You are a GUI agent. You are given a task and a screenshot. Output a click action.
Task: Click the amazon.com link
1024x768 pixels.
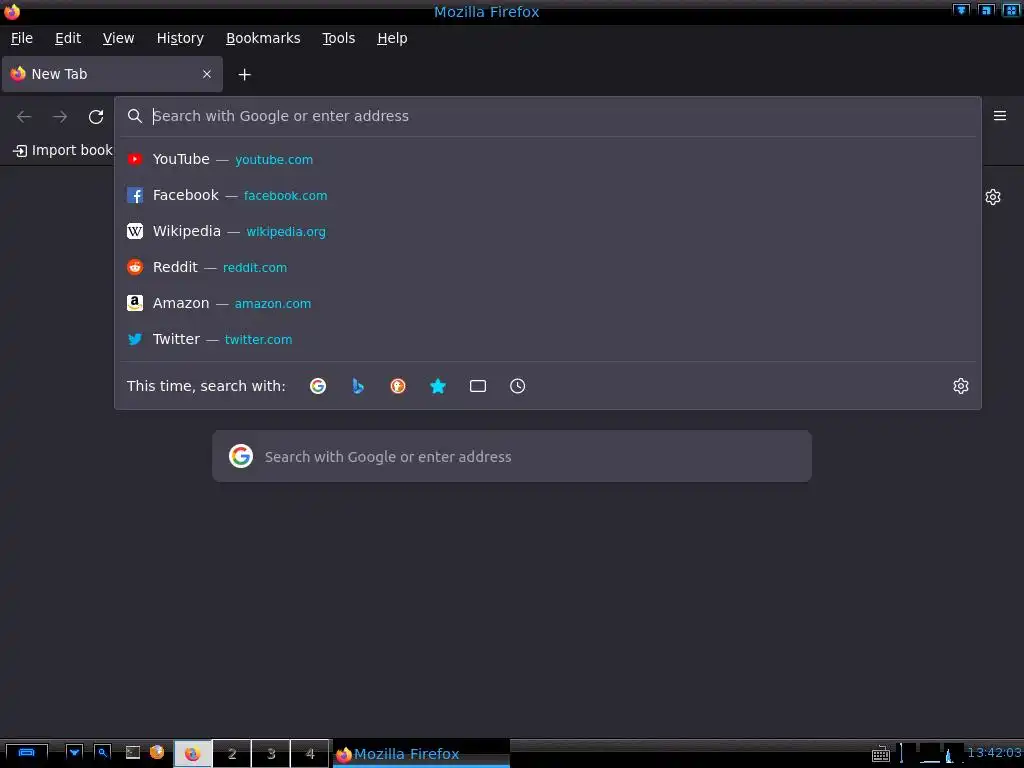point(272,304)
